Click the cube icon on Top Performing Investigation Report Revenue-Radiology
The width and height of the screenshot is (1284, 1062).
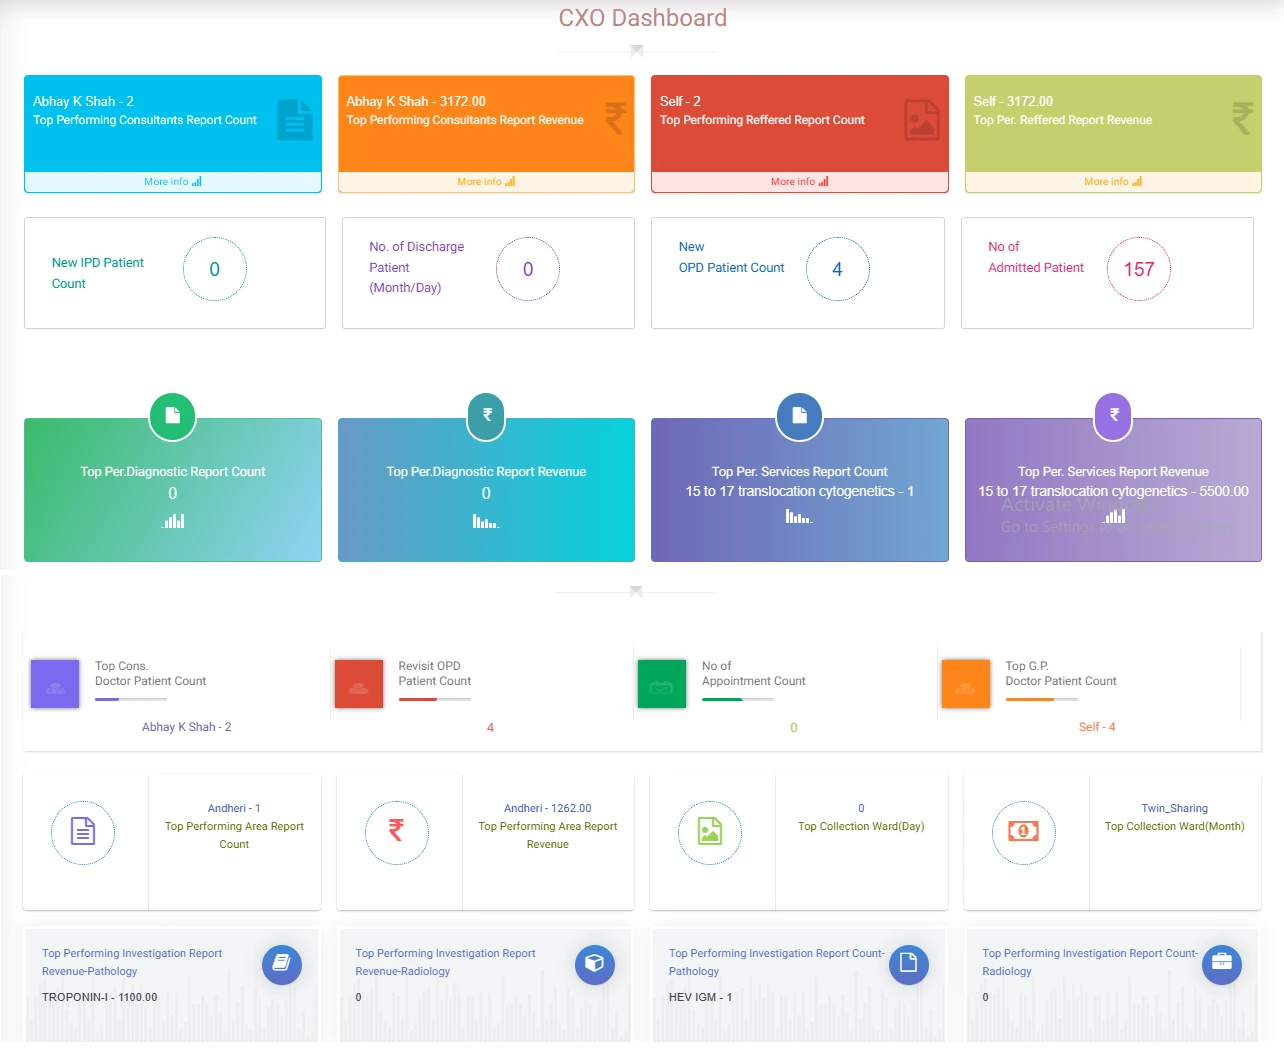point(595,964)
